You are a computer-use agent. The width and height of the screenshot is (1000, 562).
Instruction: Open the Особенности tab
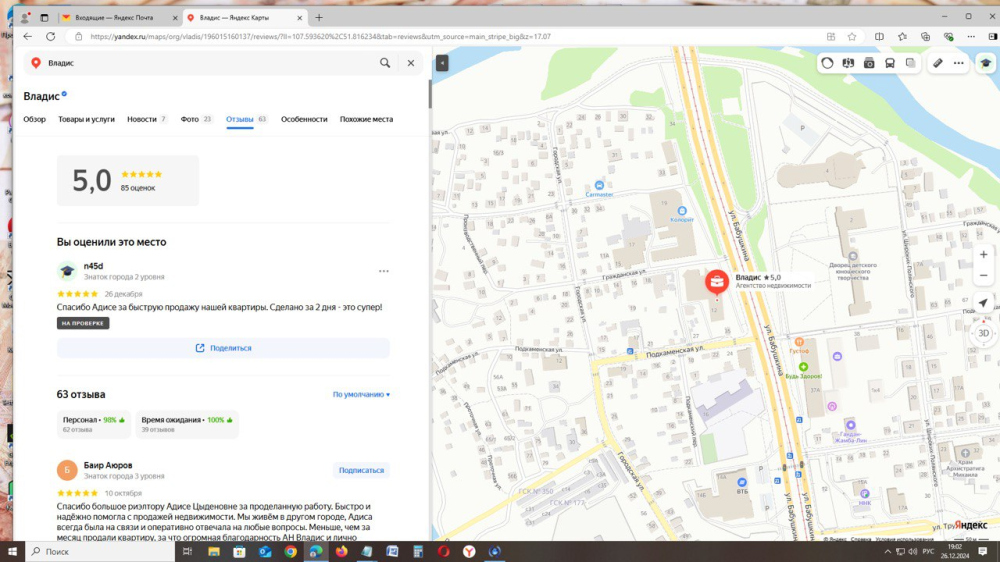click(x=304, y=119)
